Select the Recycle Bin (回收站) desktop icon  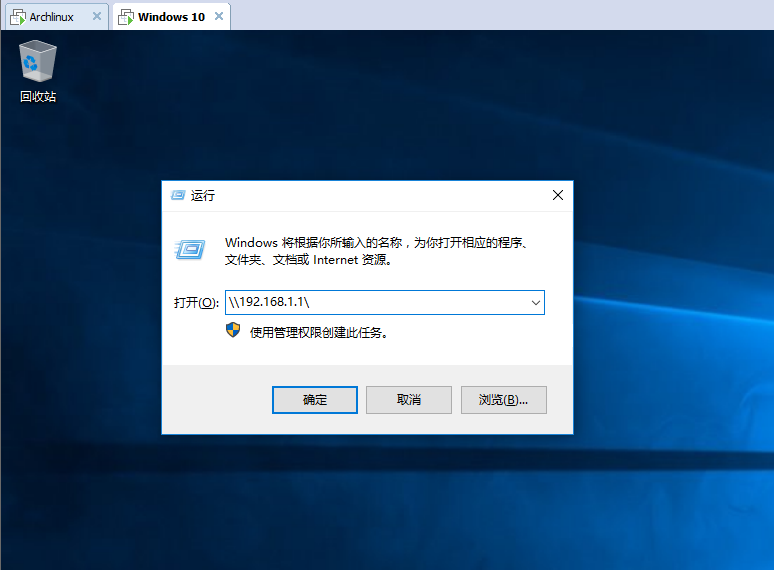(x=38, y=72)
